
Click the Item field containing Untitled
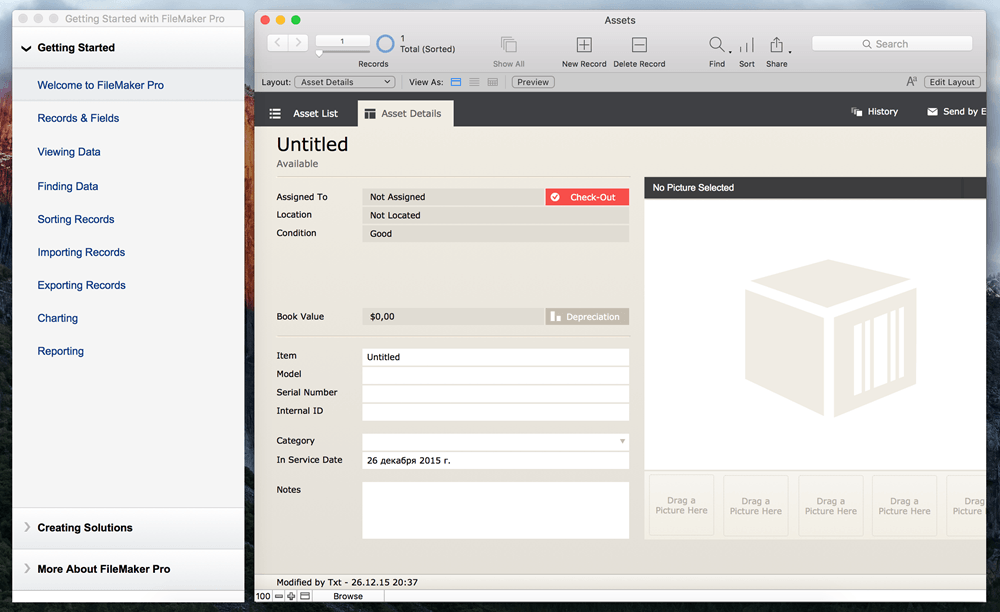coord(496,357)
